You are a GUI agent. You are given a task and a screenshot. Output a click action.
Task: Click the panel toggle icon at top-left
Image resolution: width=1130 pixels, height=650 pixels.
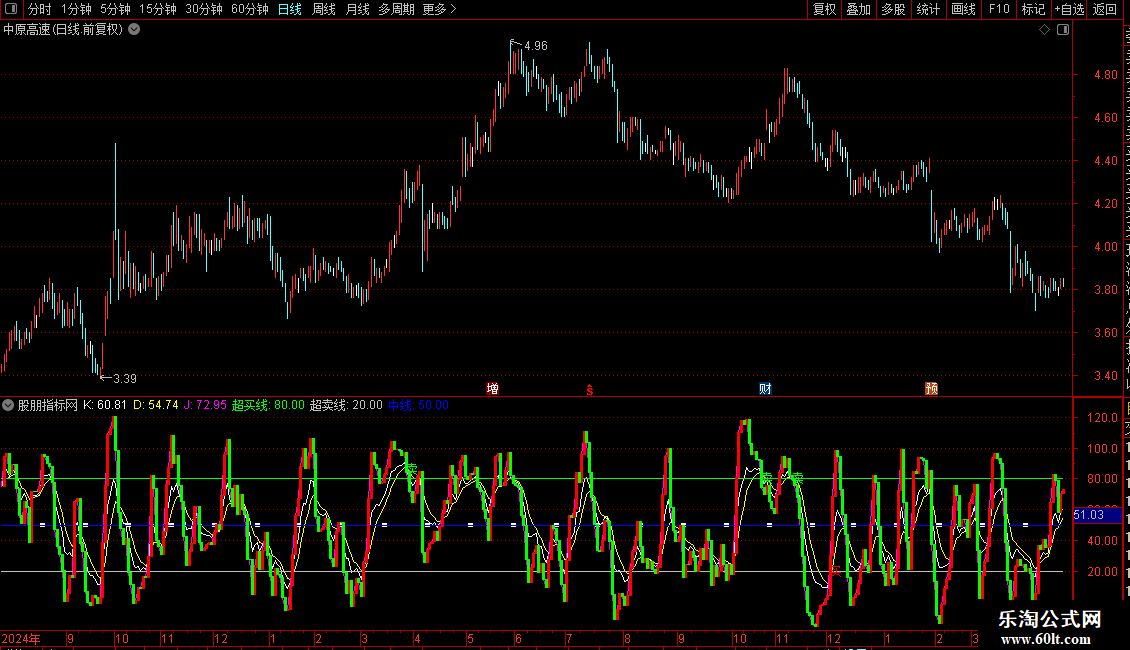pyautogui.click(x=11, y=9)
